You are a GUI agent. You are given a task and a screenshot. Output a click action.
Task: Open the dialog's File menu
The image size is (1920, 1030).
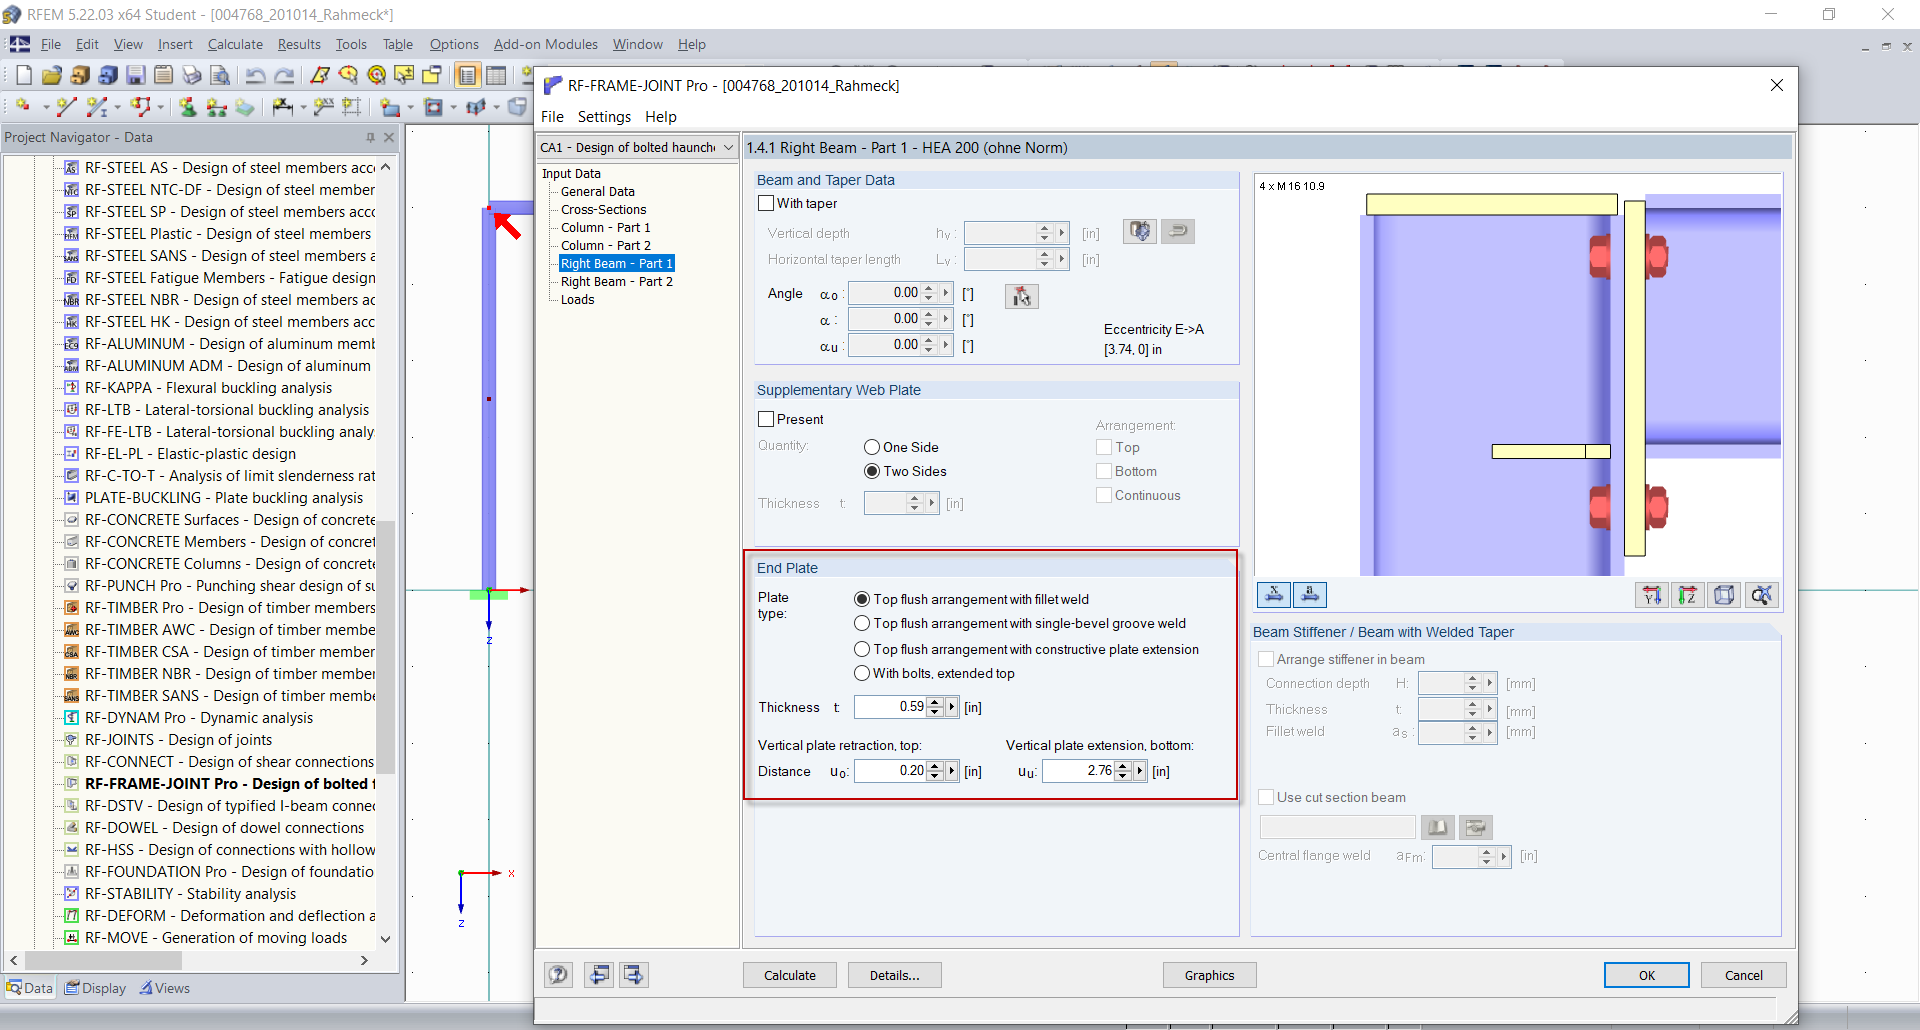[x=552, y=117]
